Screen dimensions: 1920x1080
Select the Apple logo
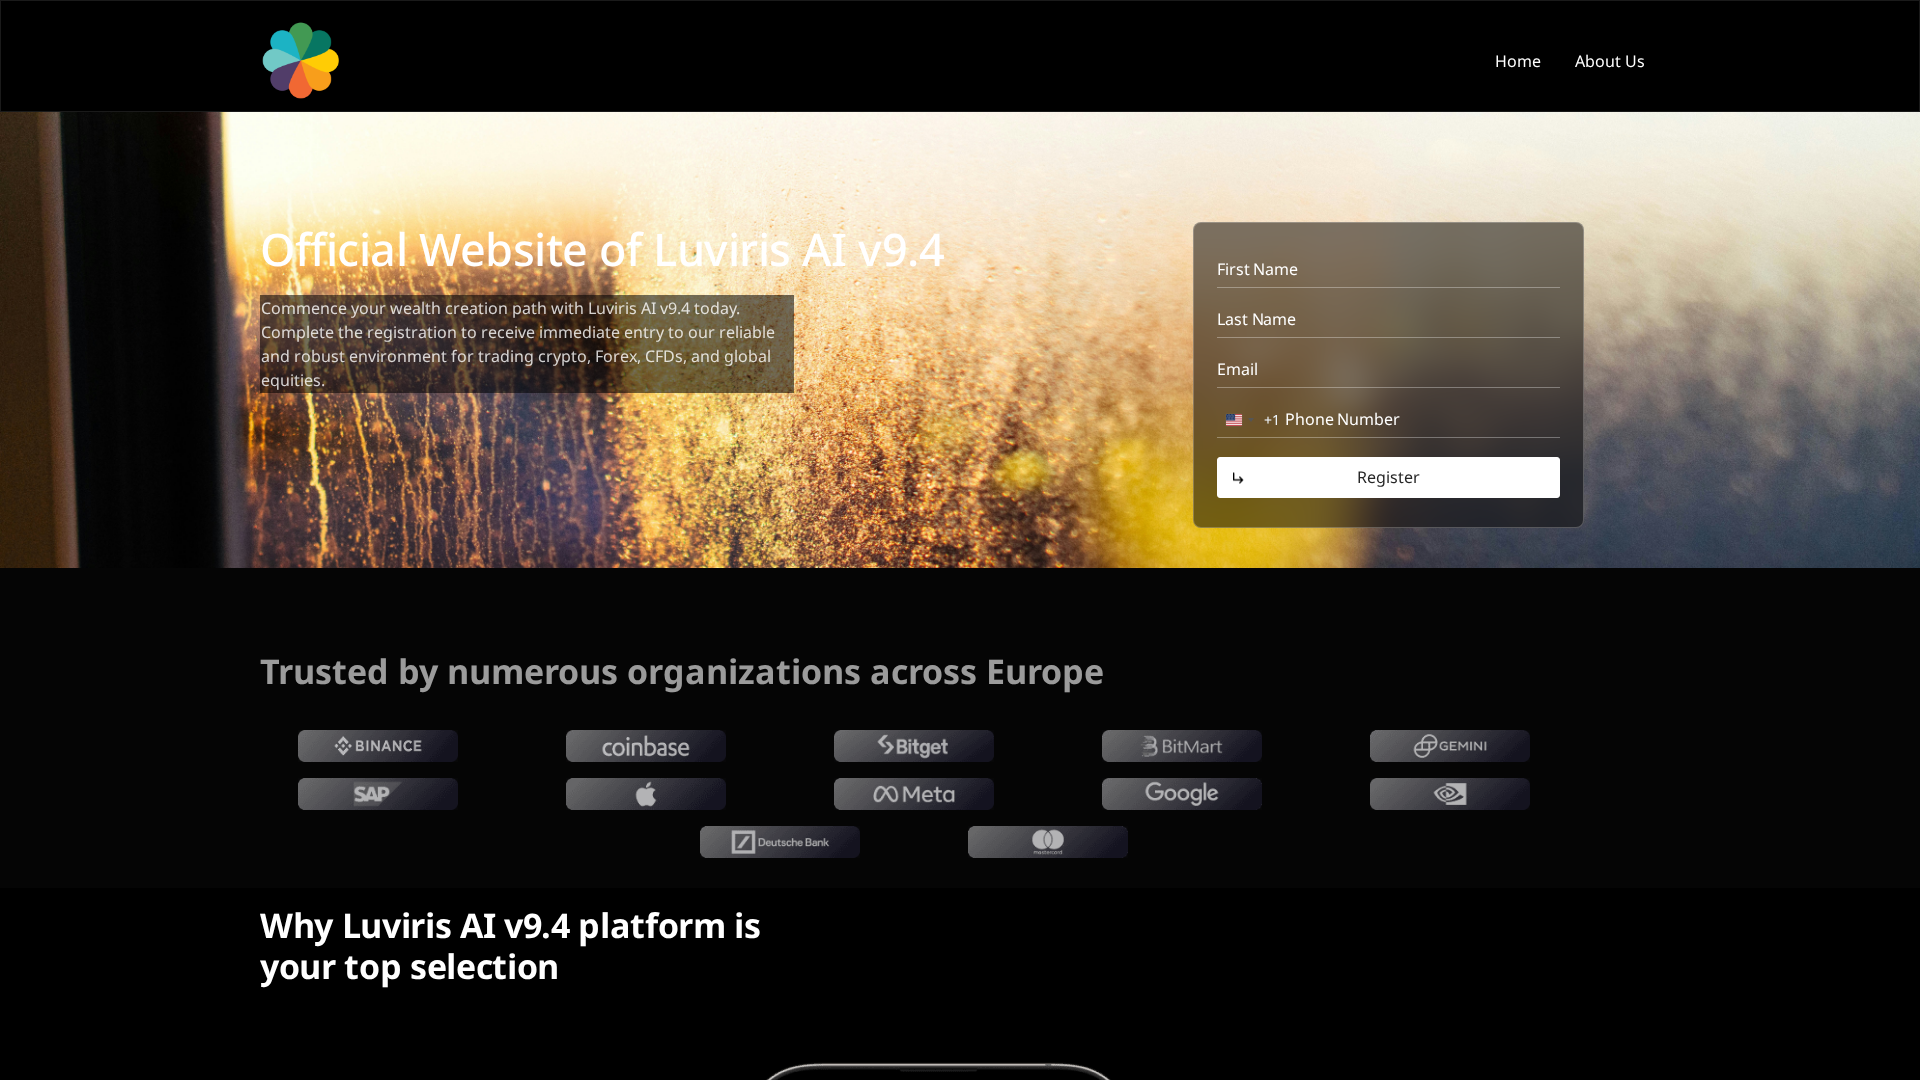[645, 793]
